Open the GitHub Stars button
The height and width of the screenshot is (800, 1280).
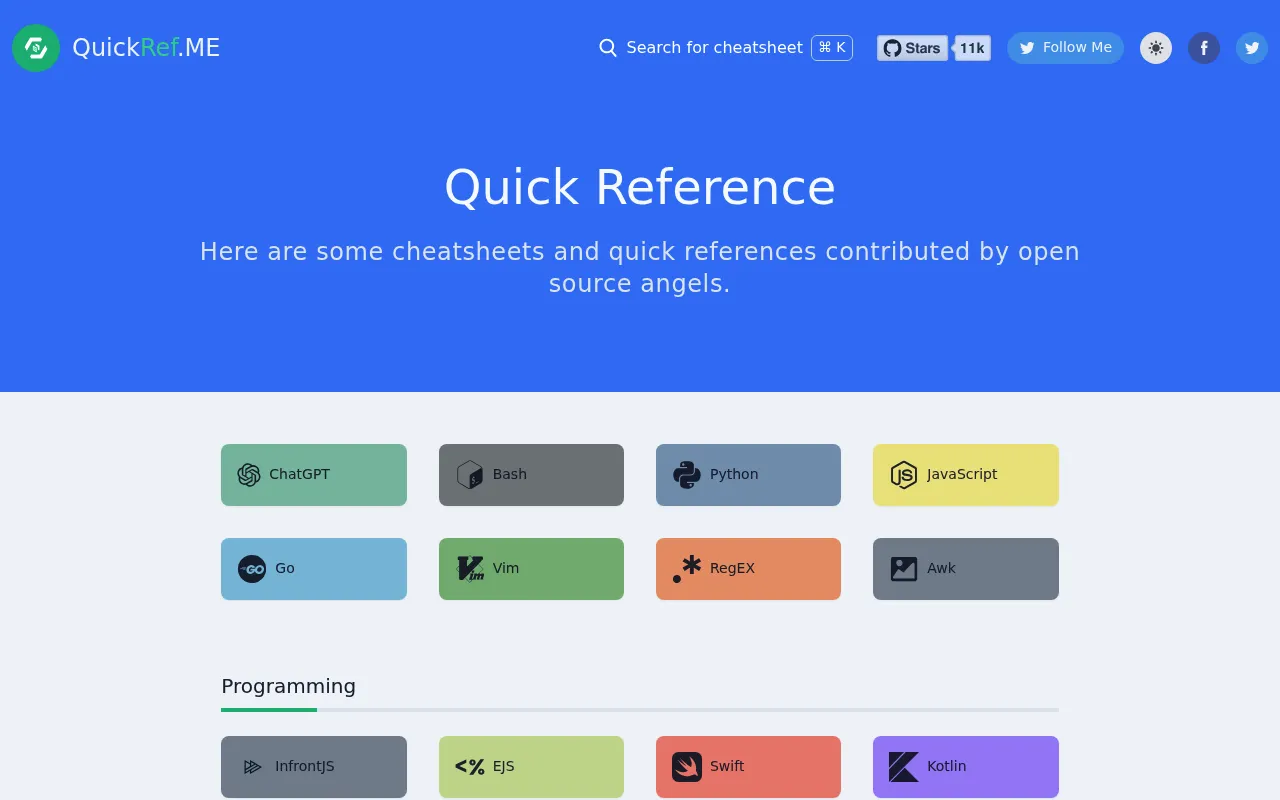point(912,48)
